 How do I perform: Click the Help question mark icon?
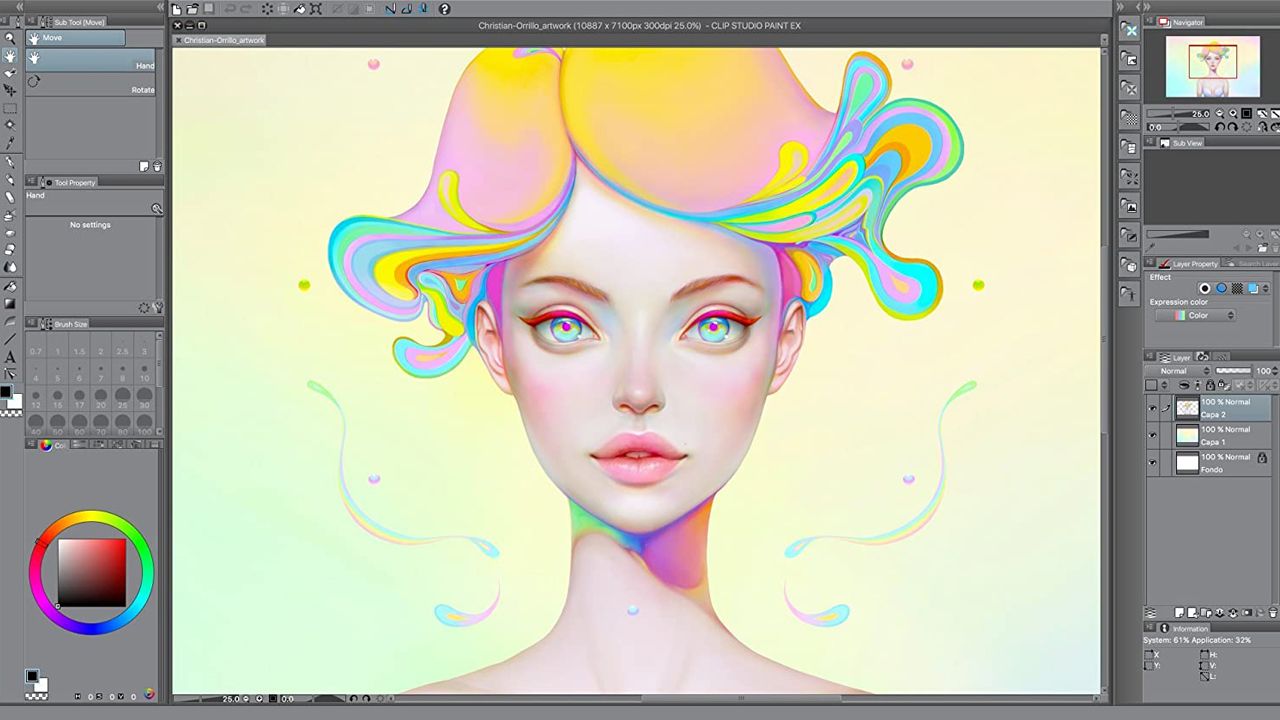pyautogui.click(x=445, y=10)
